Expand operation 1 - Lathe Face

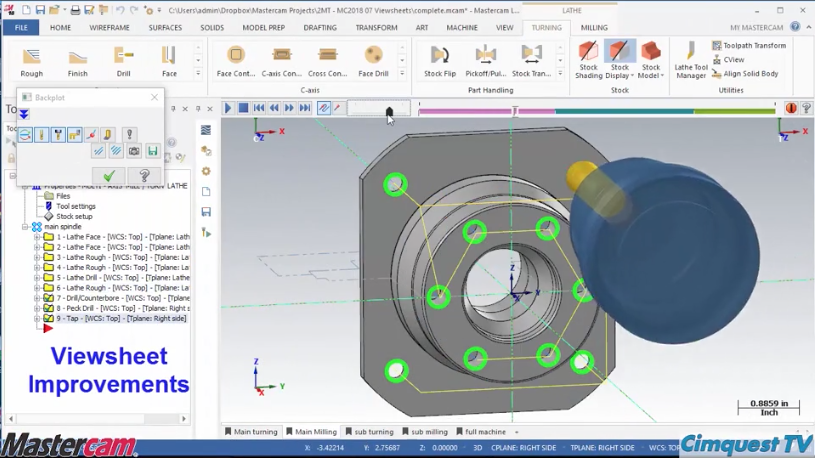(x=37, y=237)
